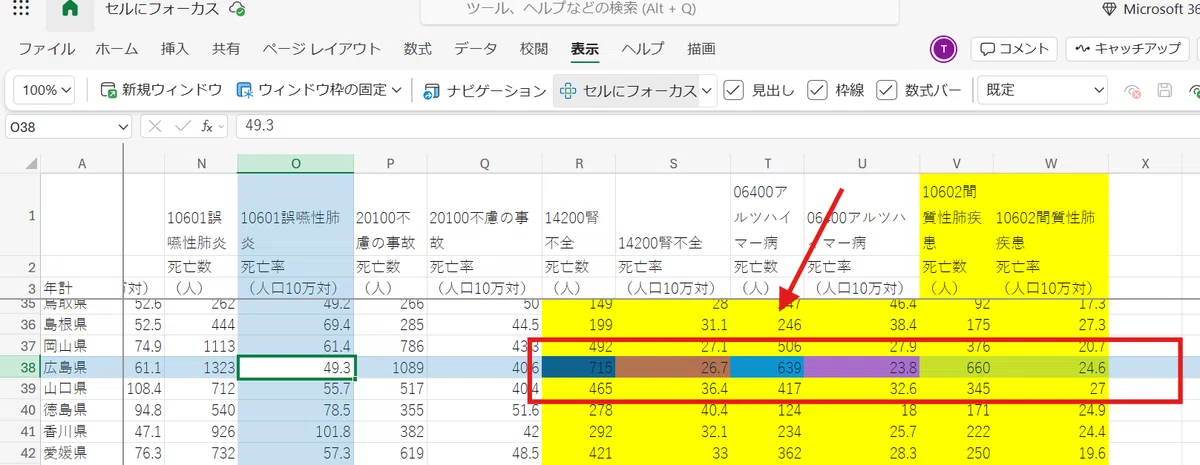
Task: Click the confirm checkmark in formula bar
Action: [x=182, y=126]
